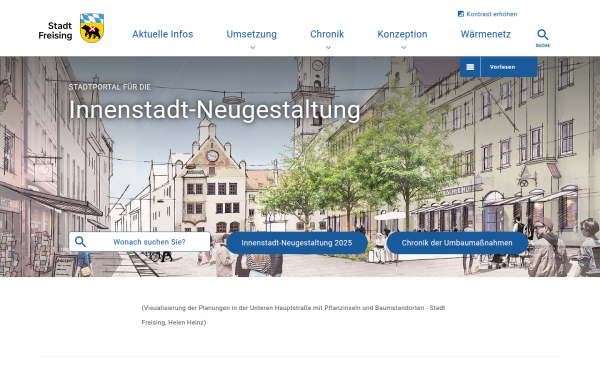Image resolution: width=600 pixels, height=375 pixels.
Task: Click the Innenstadt-Neugestaltung headline text
Action: coord(214,110)
